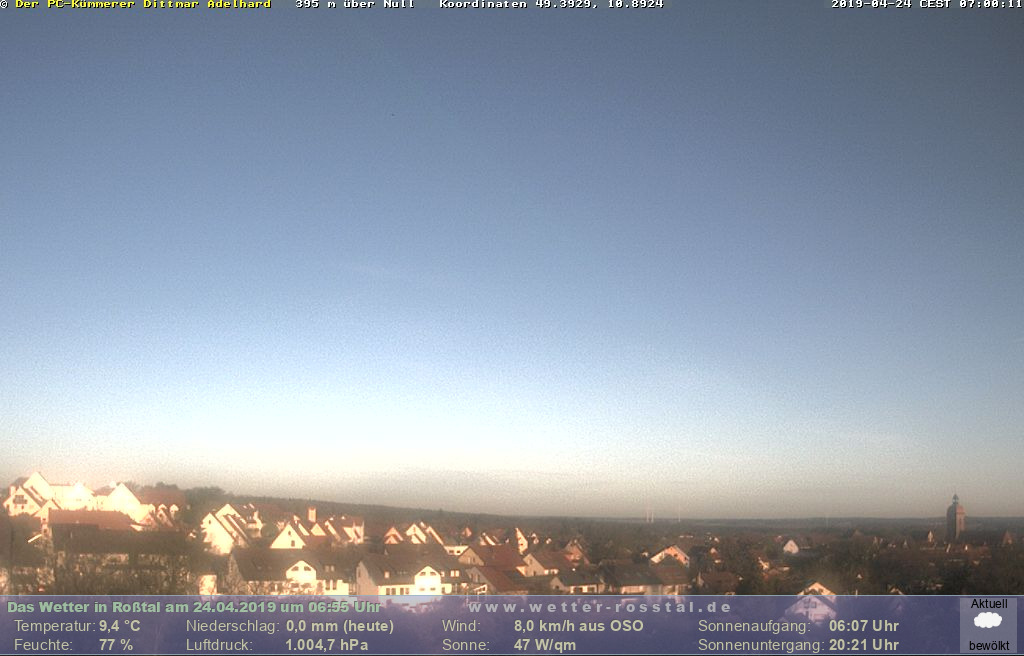Click the wind speed 8,0 km/h aus OSO

point(578,626)
